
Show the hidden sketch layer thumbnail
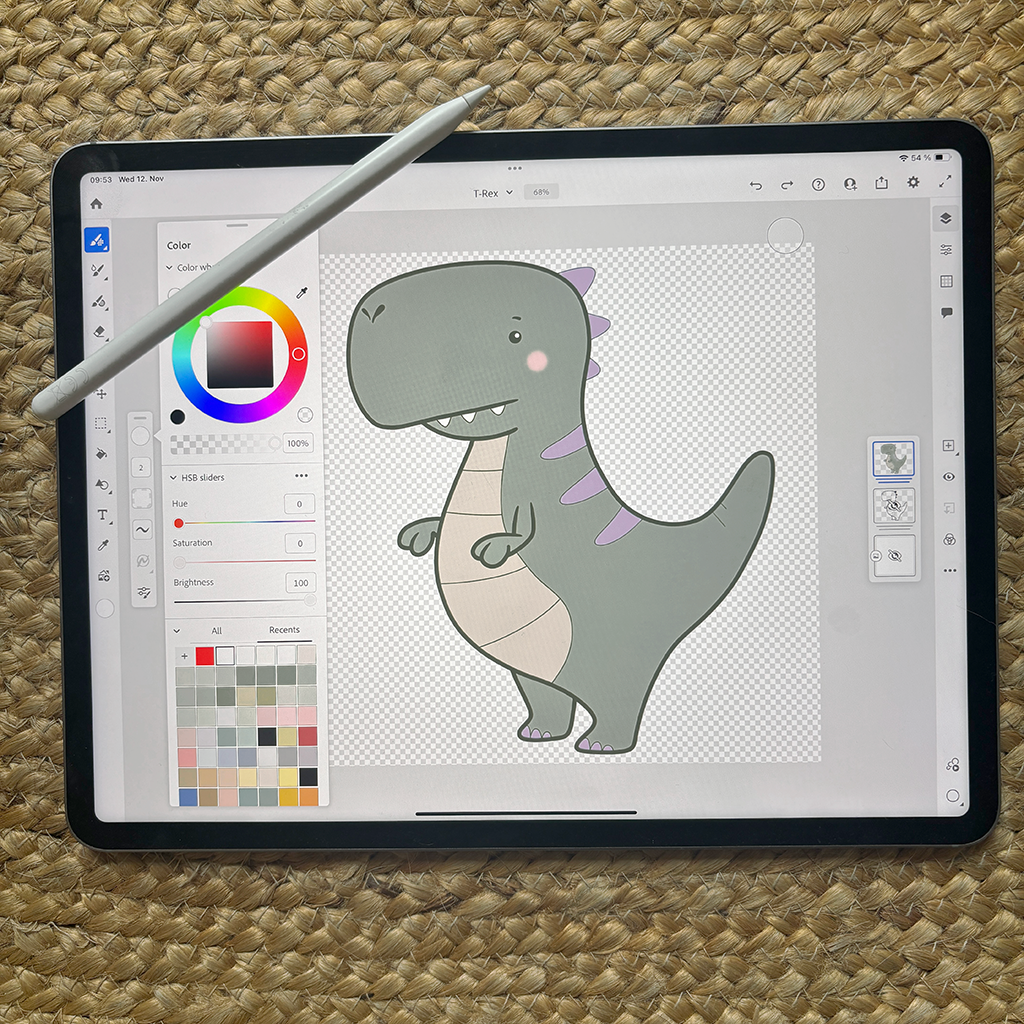[x=893, y=507]
